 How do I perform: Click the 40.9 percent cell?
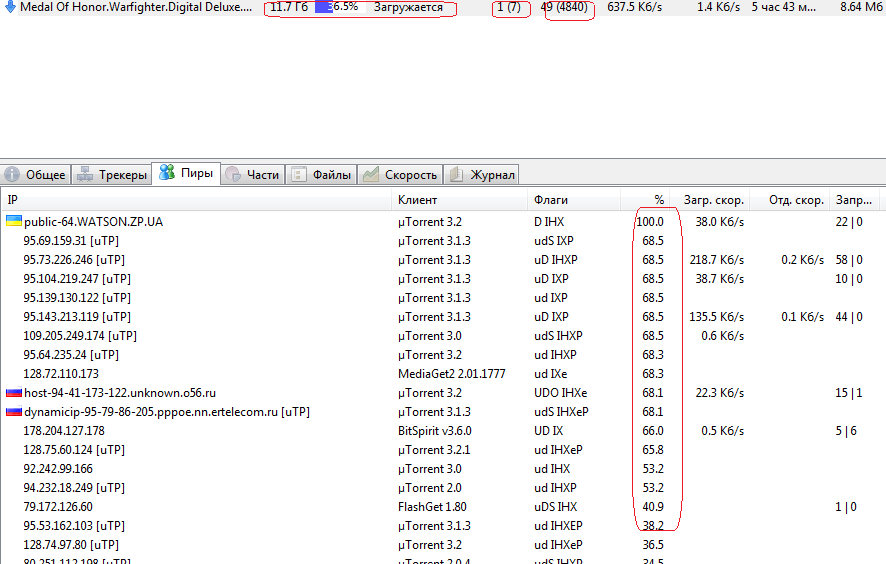coord(653,506)
